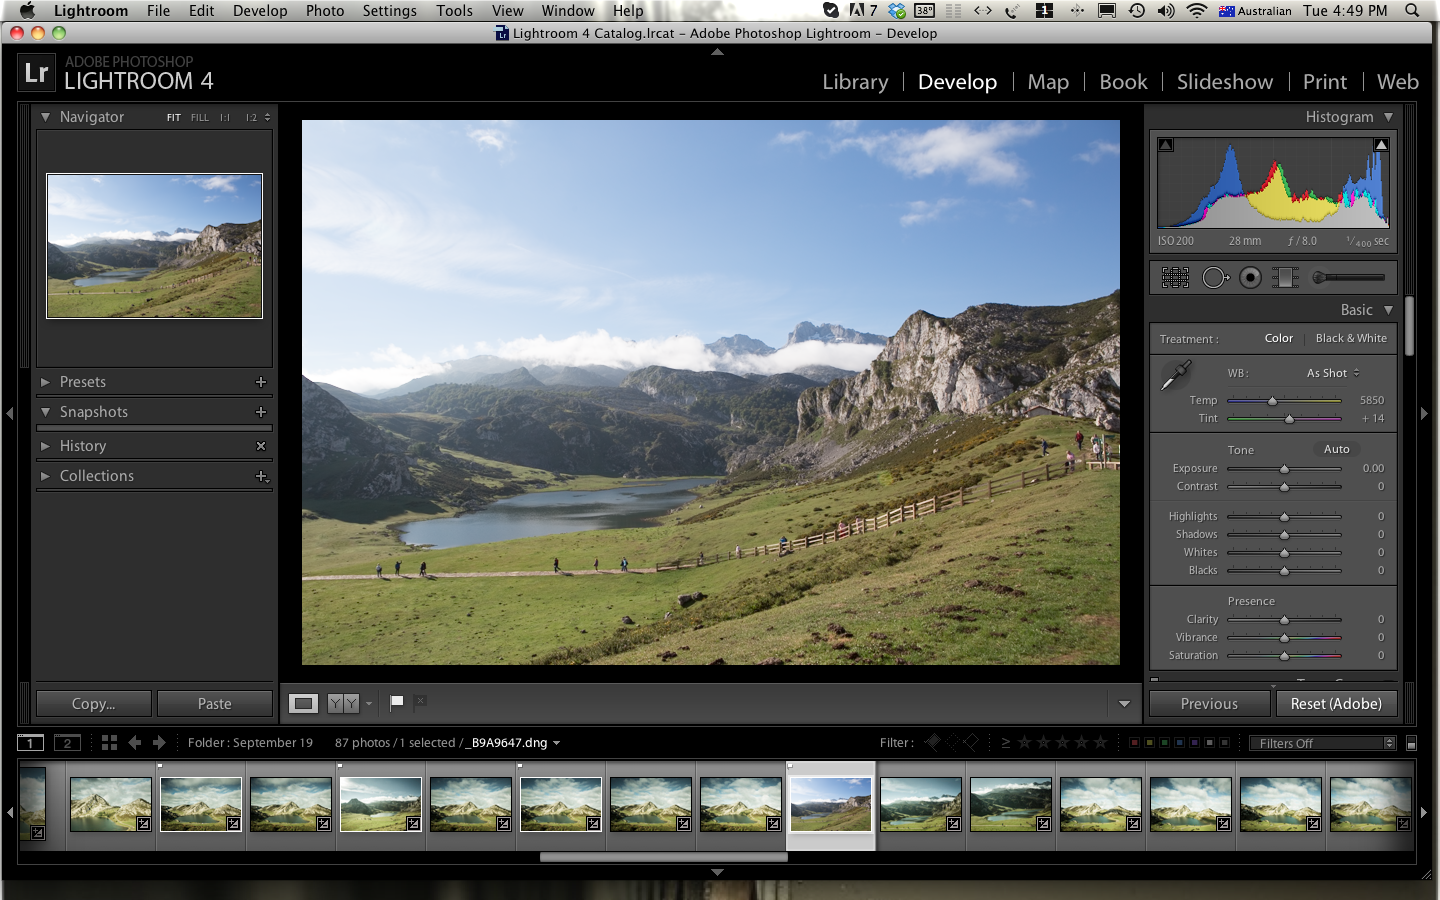The width and height of the screenshot is (1440, 900).
Task: Flag the current photo as a pick
Action: pos(396,702)
